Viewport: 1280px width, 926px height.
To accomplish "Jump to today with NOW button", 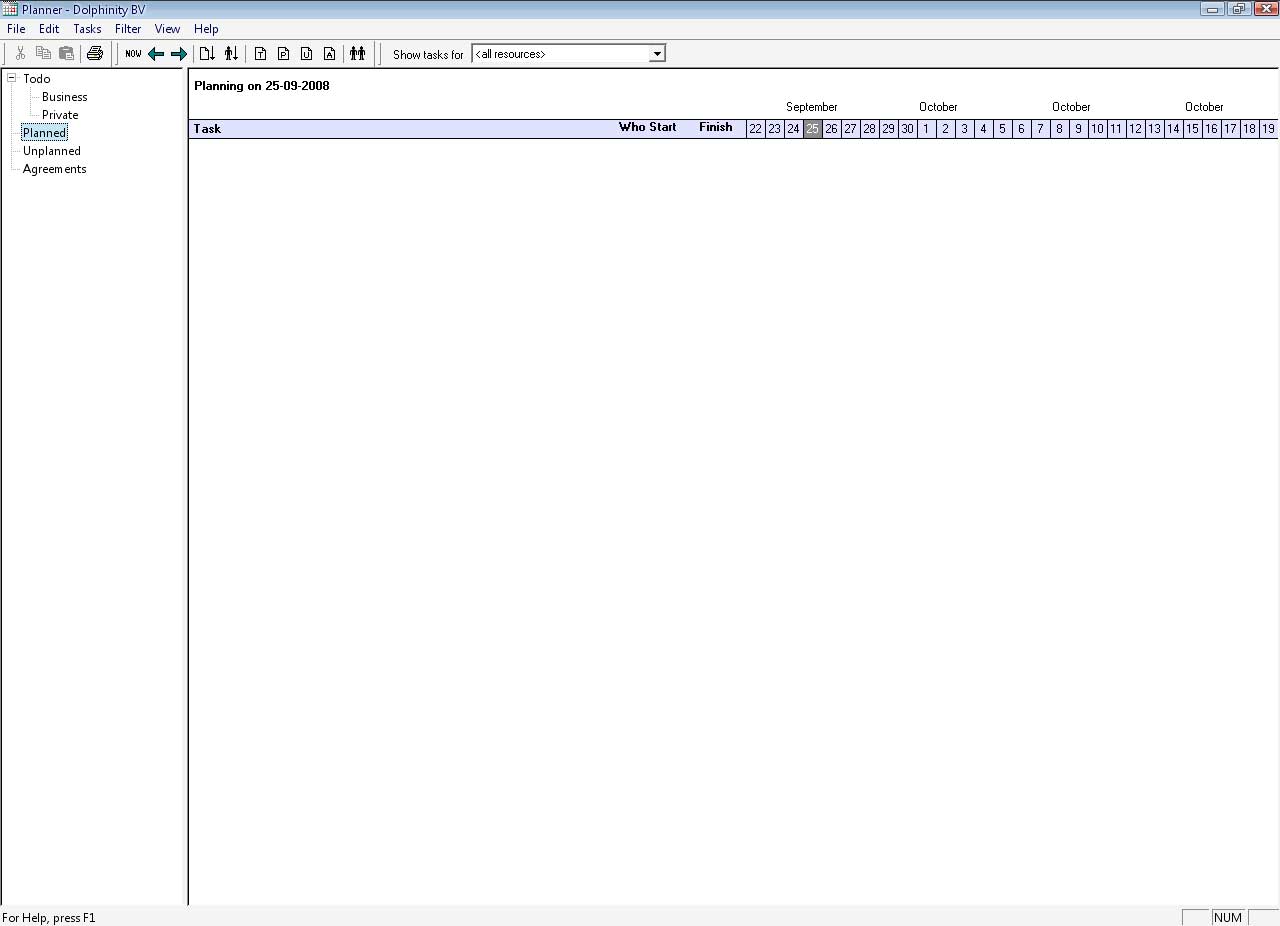I will (133, 54).
